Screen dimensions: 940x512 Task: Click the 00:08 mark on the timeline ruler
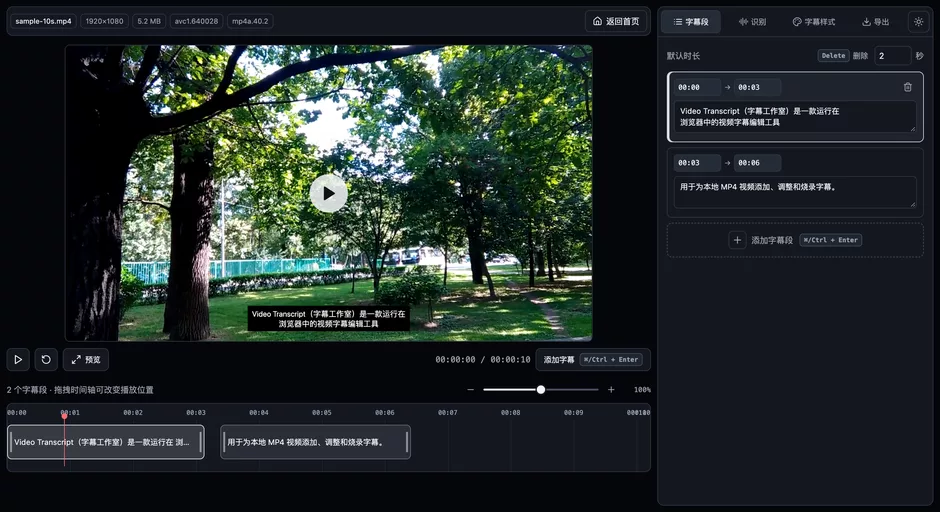510,412
